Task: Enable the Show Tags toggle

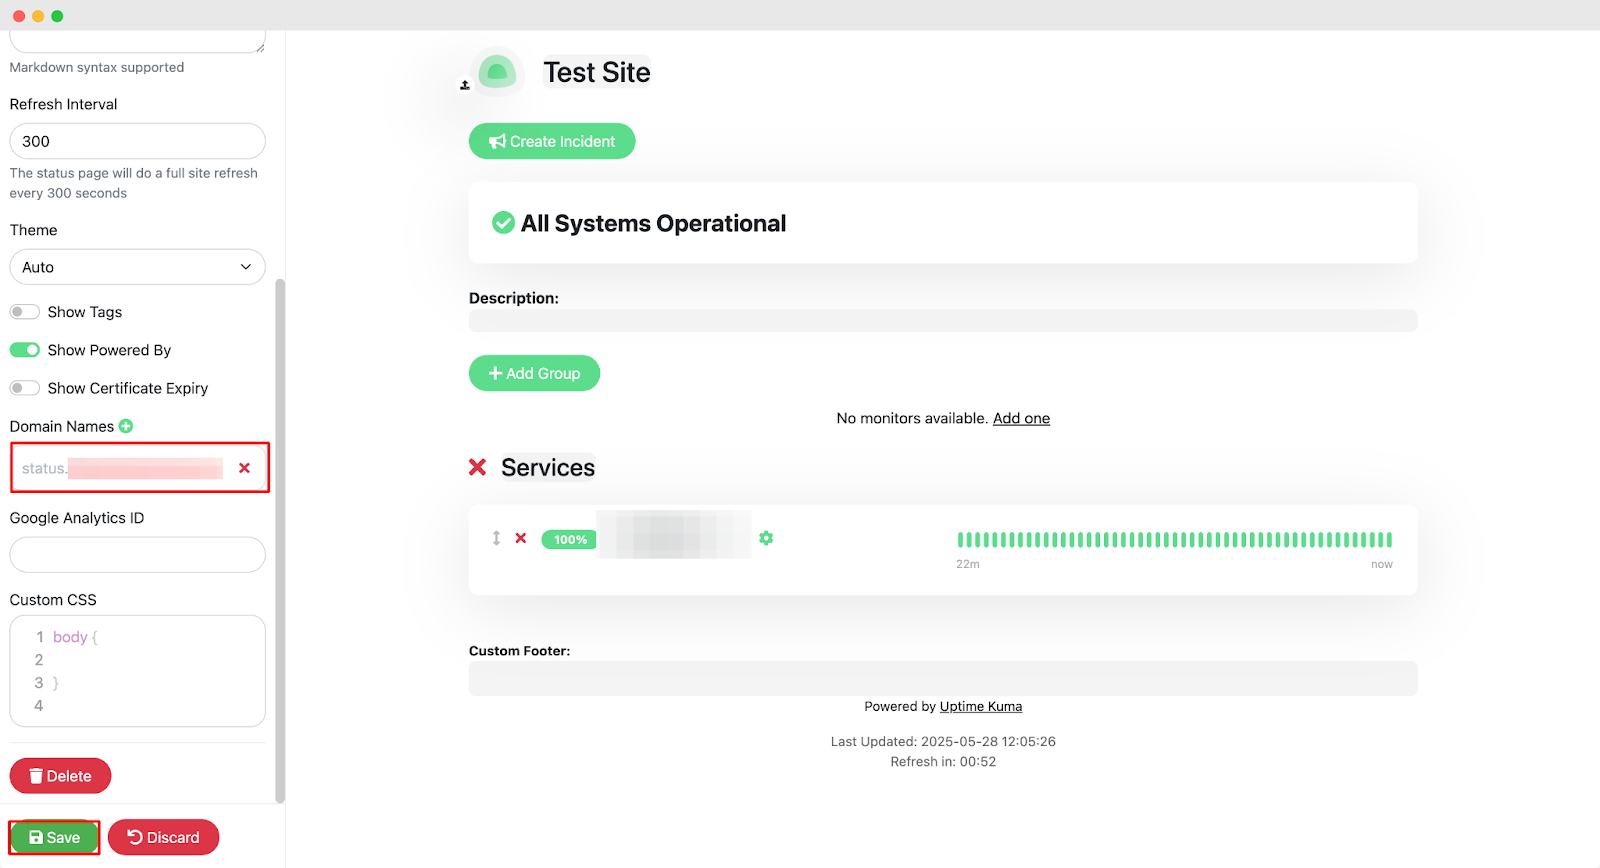Action: [x=25, y=312]
